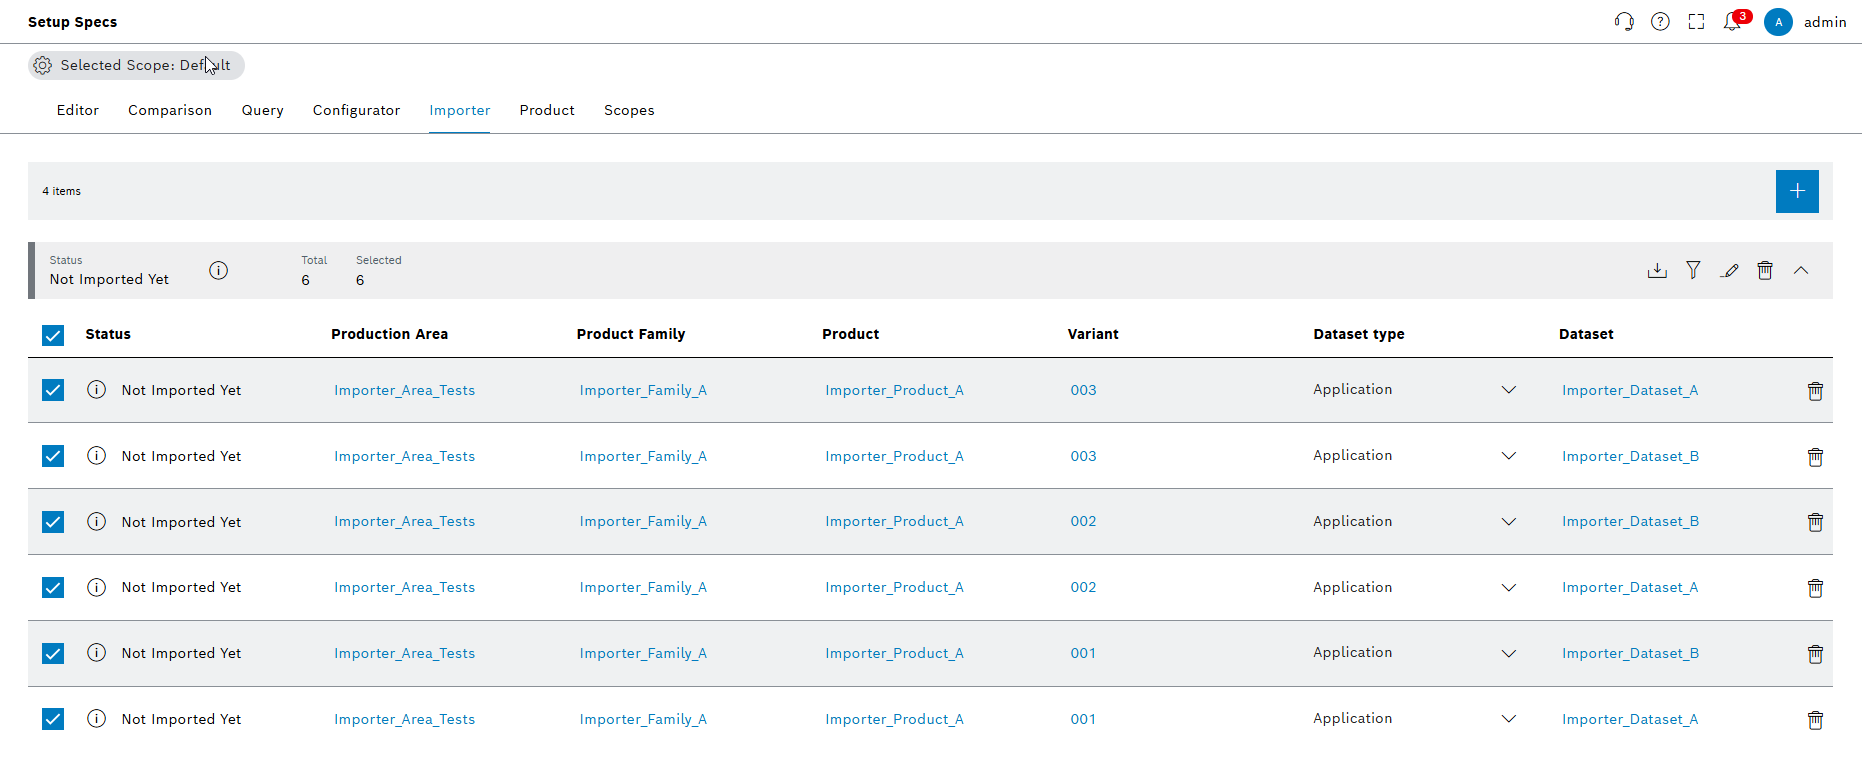Toggle fullscreen mode icon

click(1696, 22)
